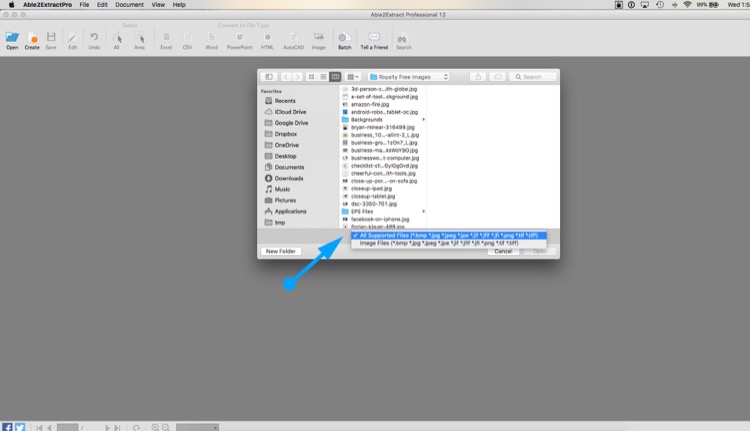Click the rotate page icon in status bar
This screenshot has width=750, height=431.
click(x=136, y=428)
